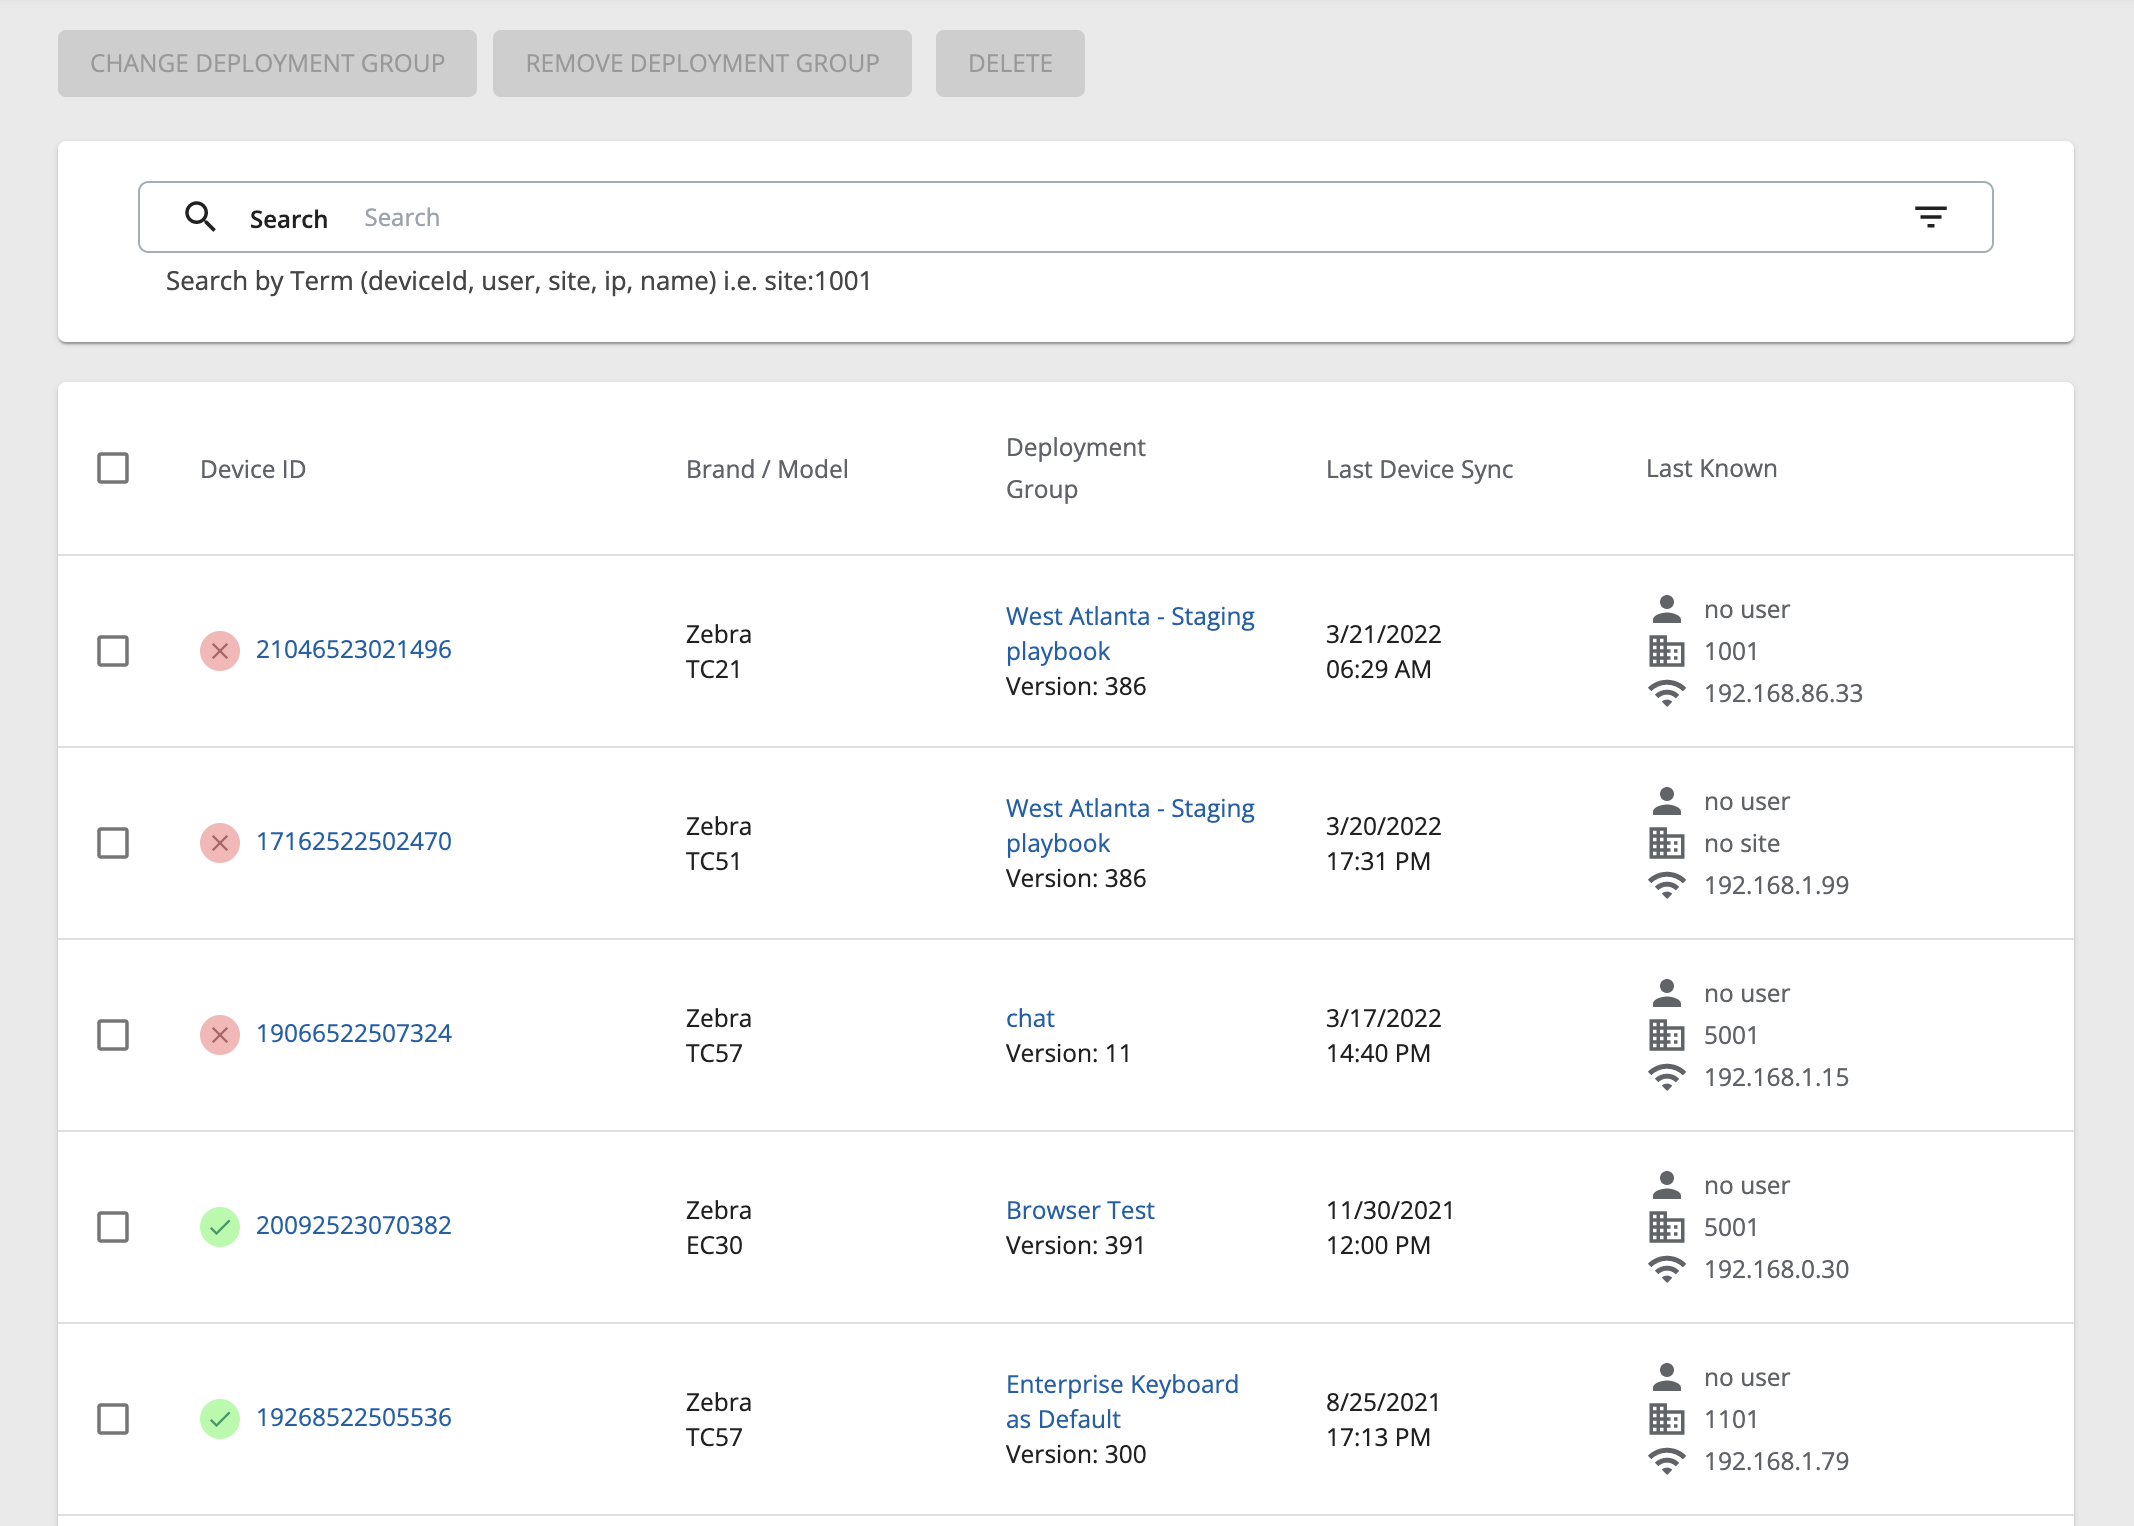Click the Last Known column header
Viewport: 2134px width, 1526px height.
pos(1712,468)
